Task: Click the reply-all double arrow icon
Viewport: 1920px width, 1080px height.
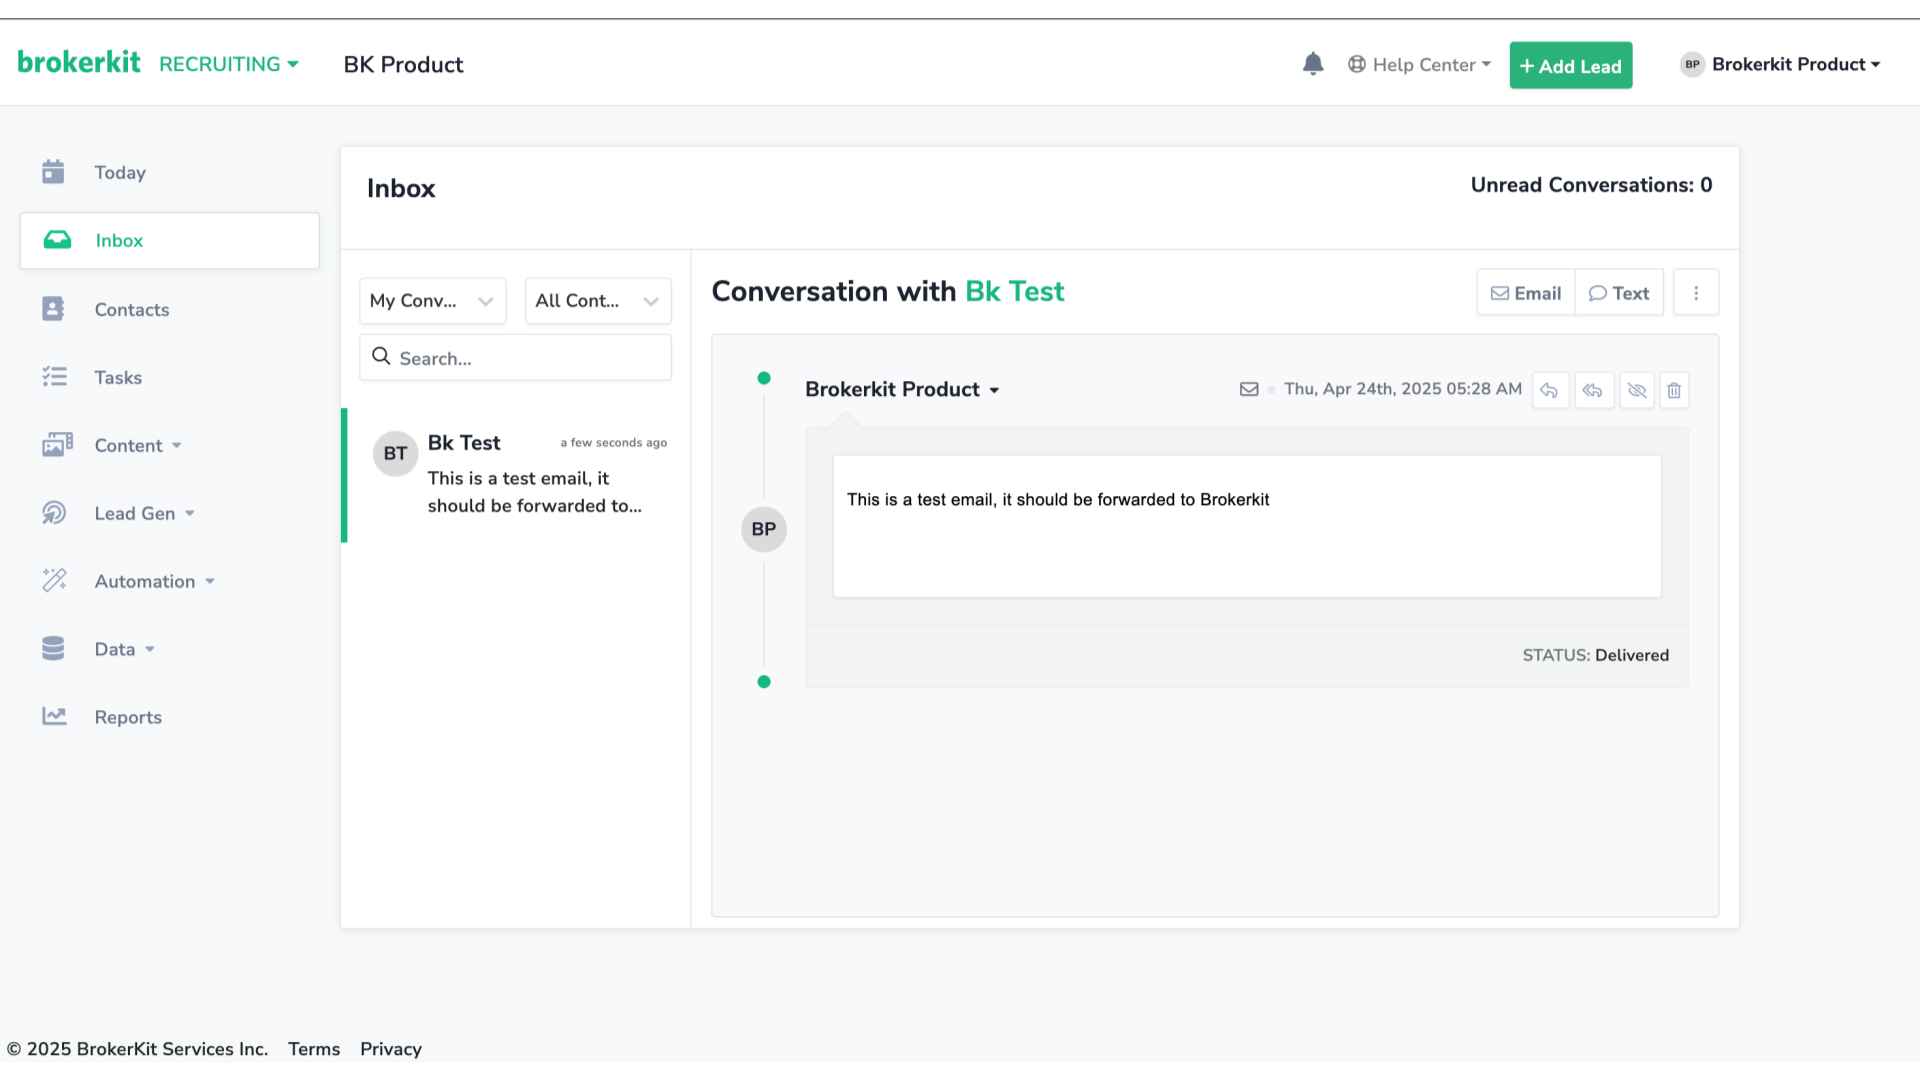Action: click(1593, 390)
